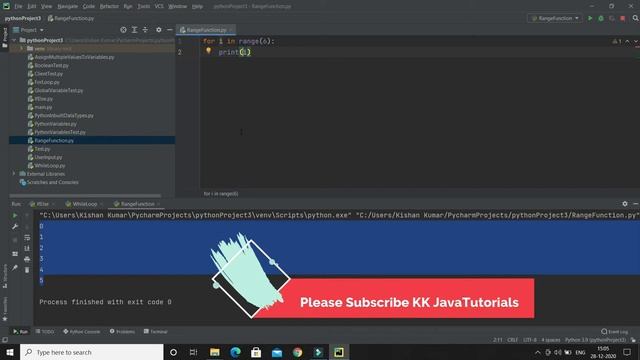
Task: Select main.py in project tree
Action: 43,107
